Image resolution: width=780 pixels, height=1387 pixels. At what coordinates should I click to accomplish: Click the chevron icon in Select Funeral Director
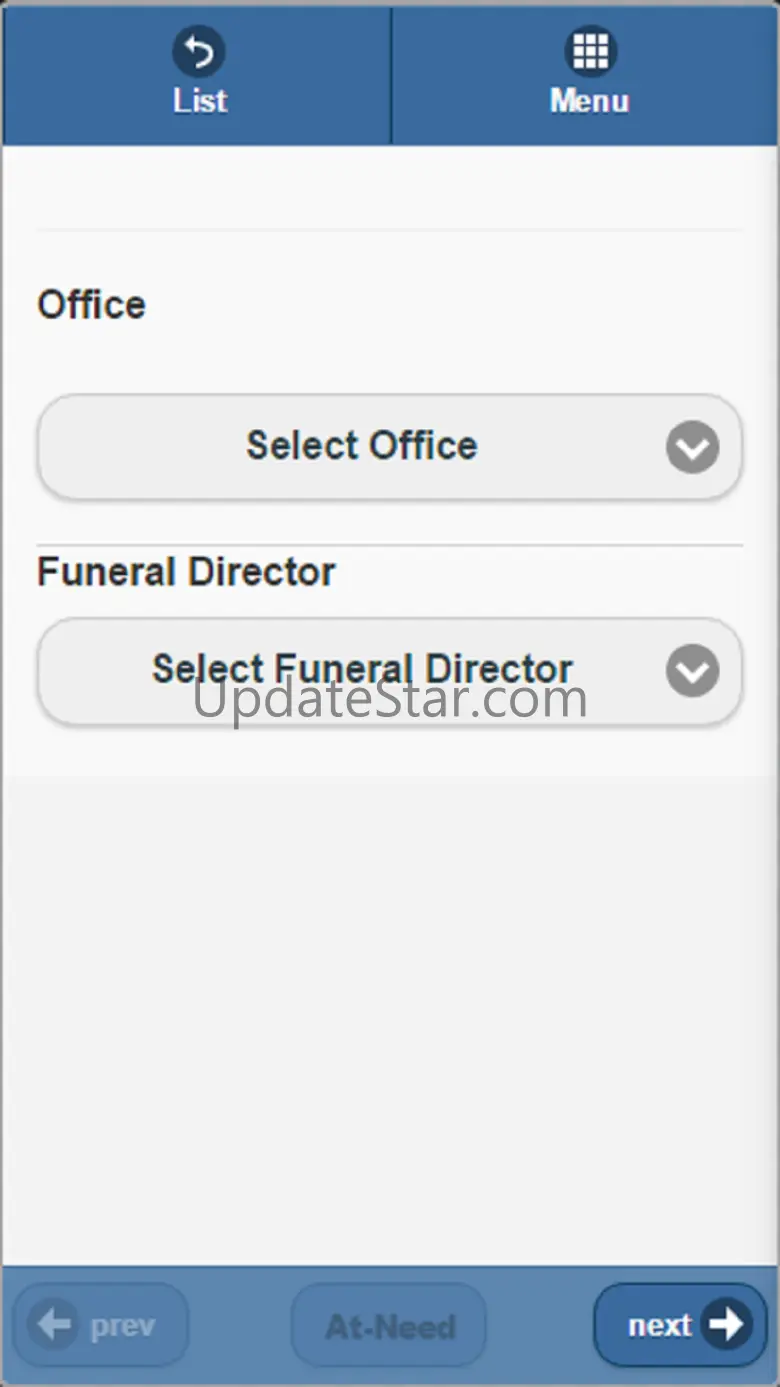(693, 671)
